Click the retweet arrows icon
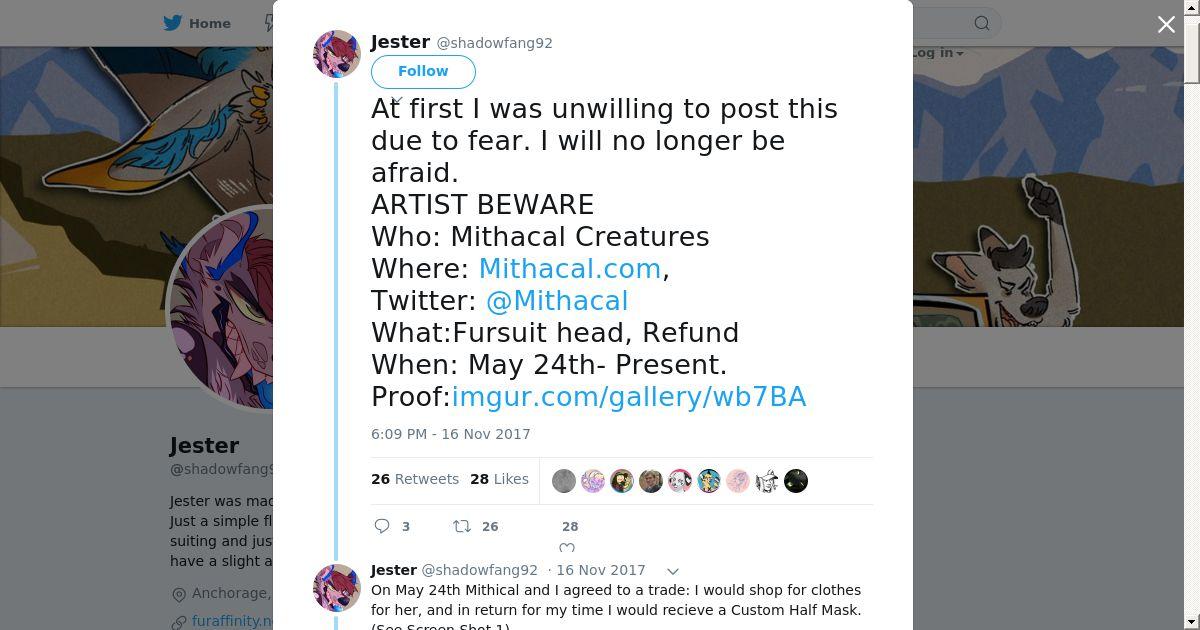The height and width of the screenshot is (630, 1200). (461, 526)
